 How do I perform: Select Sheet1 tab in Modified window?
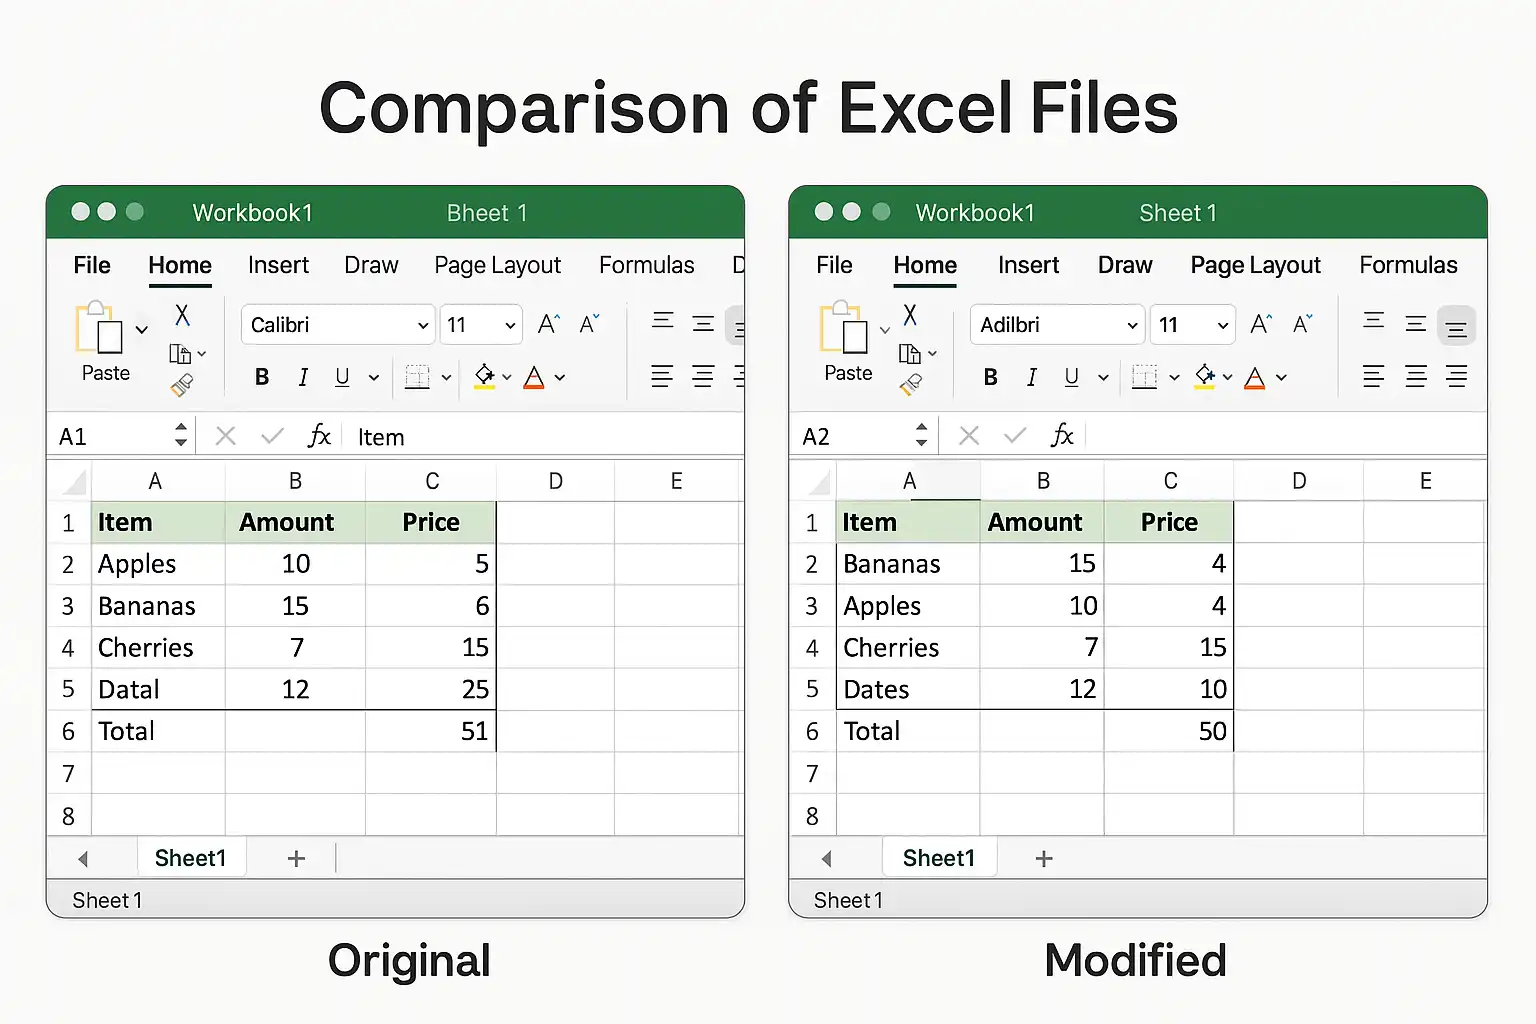tap(938, 858)
